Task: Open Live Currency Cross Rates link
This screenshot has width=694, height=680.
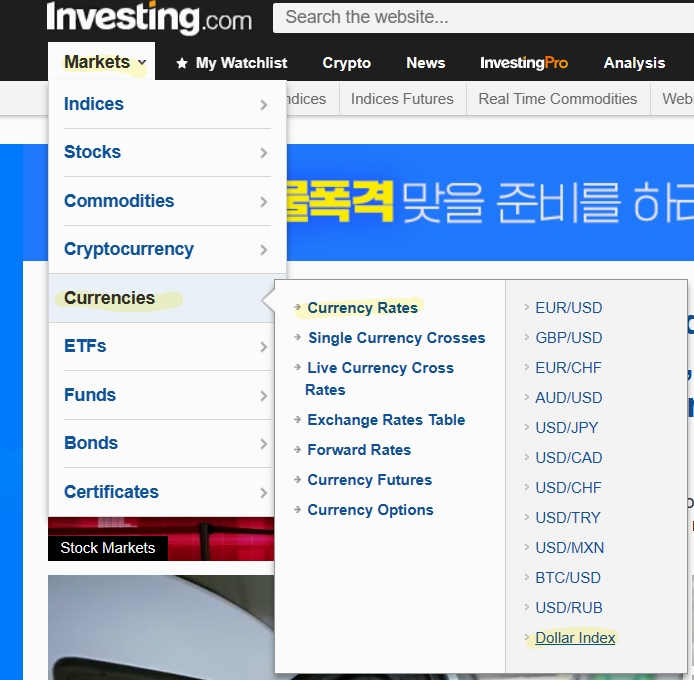Action: (x=380, y=379)
